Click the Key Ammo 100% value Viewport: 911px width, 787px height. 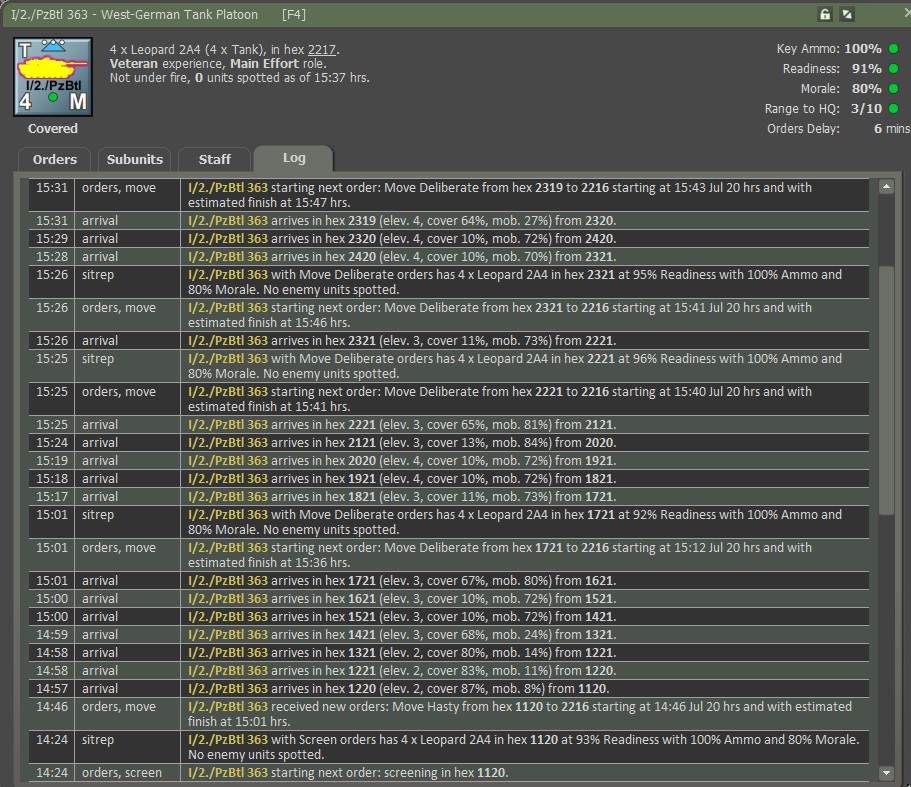[x=862, y=49]
